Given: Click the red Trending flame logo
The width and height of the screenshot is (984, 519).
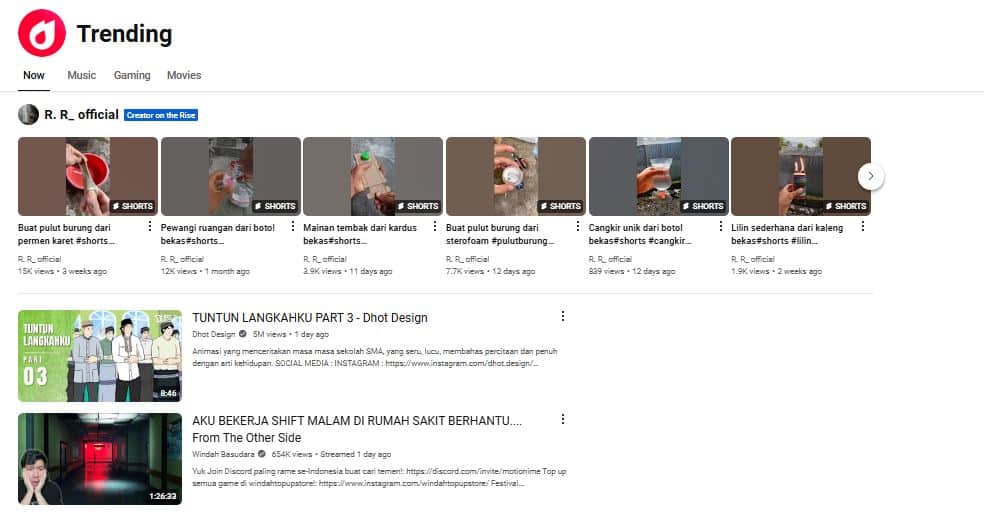Looking at the screenshot, I should (42, 33).
